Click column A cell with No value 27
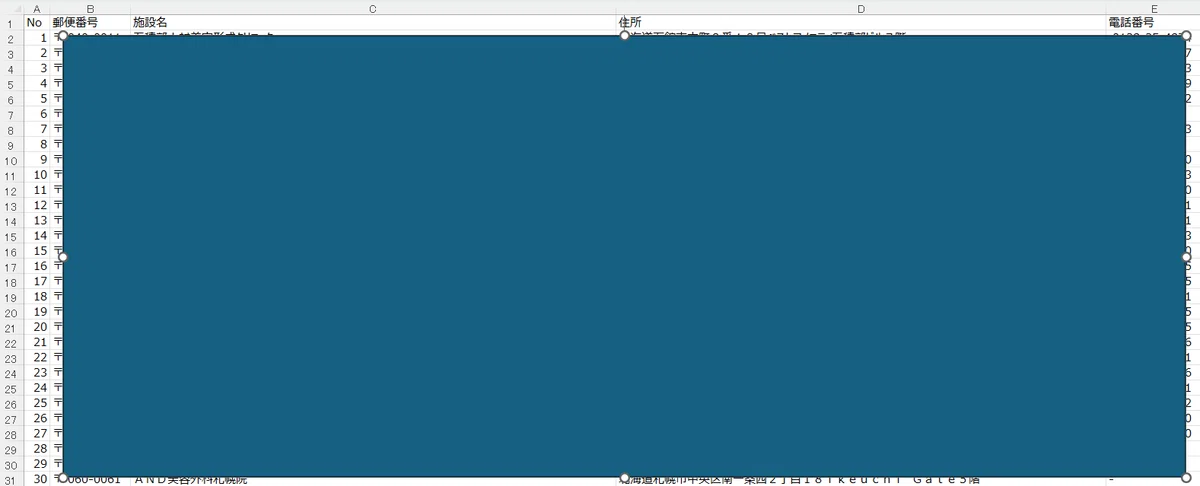Screen dimensions: 1200x486 pos(37,435)
